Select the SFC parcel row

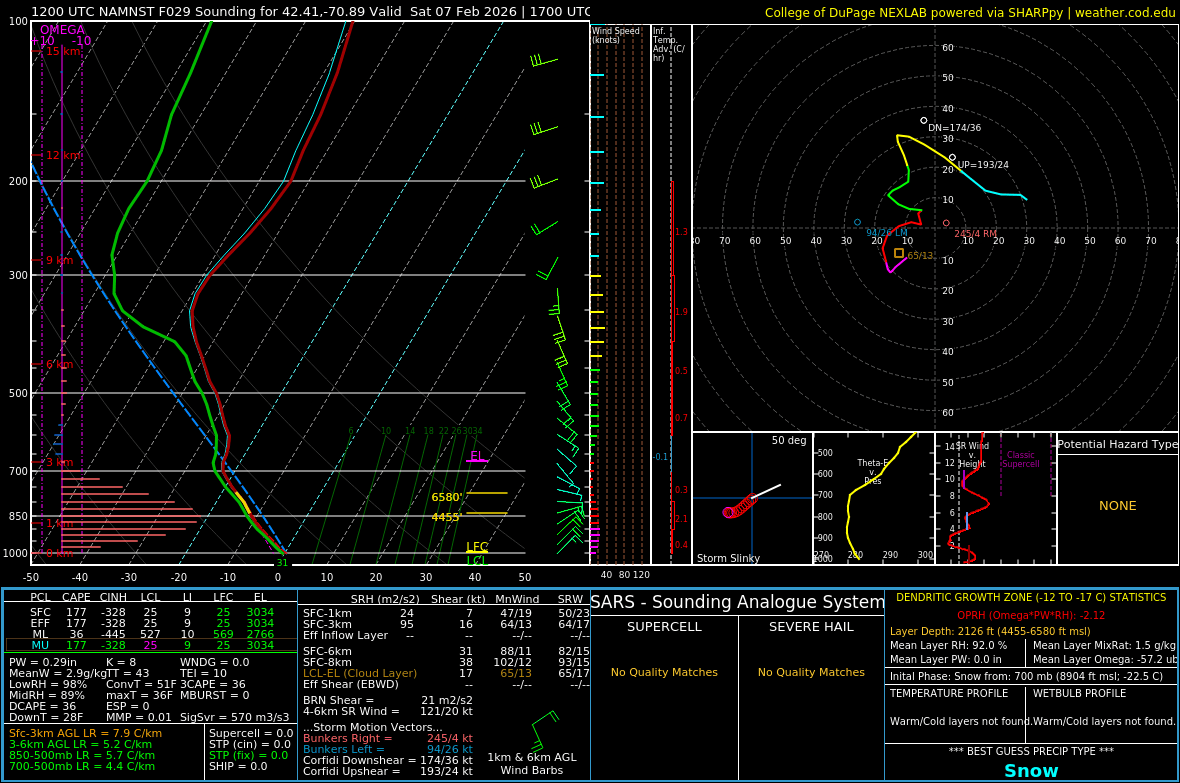[150, 612]
